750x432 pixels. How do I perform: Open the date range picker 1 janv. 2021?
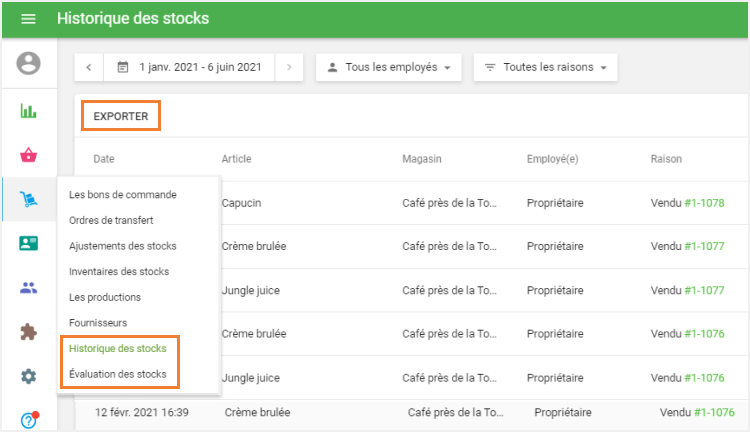[189, 68]
